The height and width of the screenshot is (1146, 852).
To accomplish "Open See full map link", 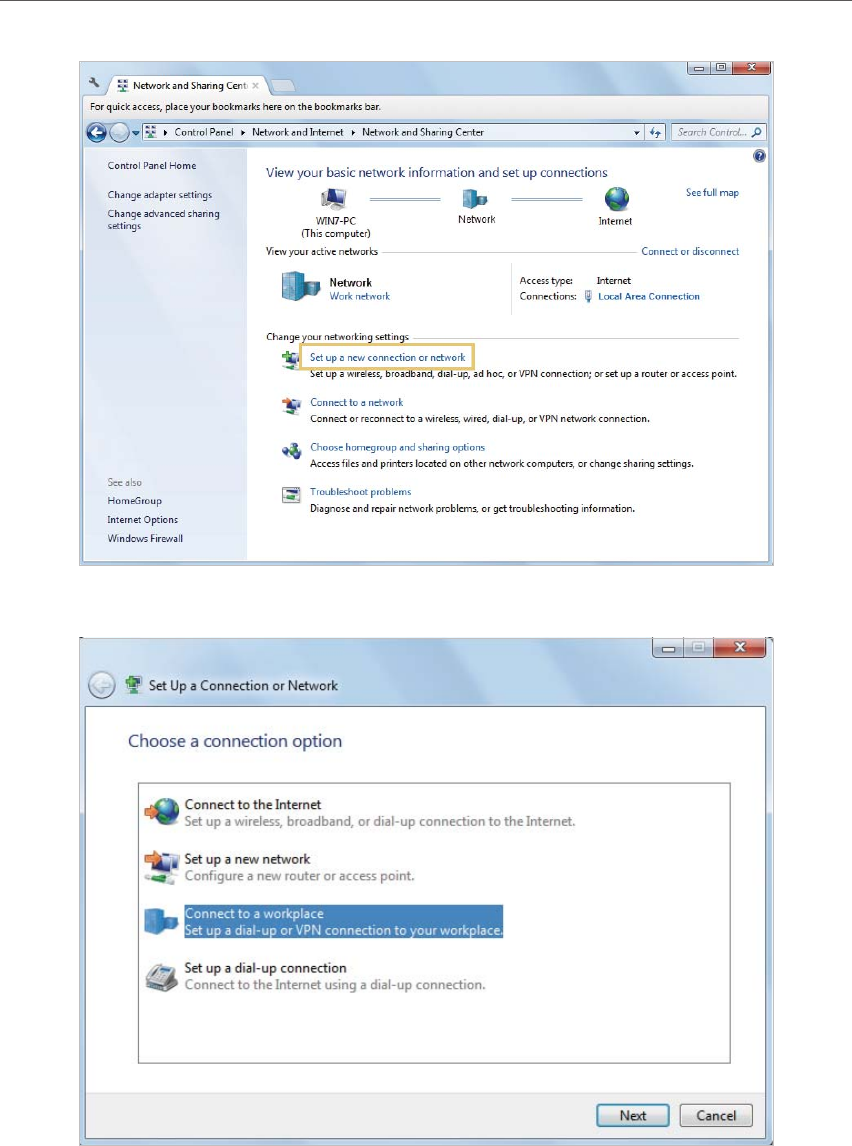I will (712, 193).
